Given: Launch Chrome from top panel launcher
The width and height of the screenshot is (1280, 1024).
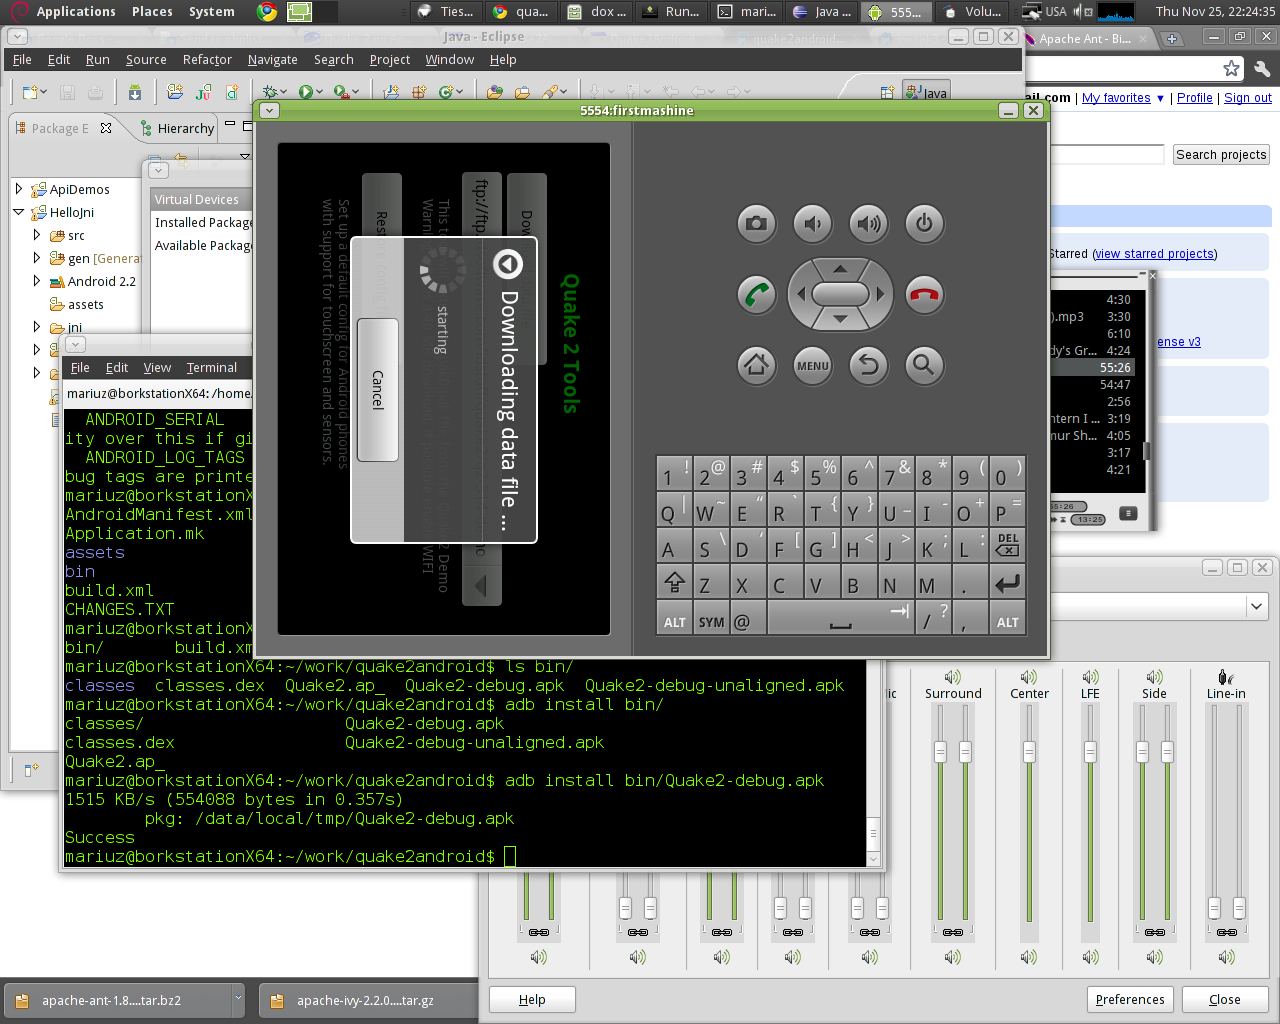Looking at the screenshot, I should 267,12.
